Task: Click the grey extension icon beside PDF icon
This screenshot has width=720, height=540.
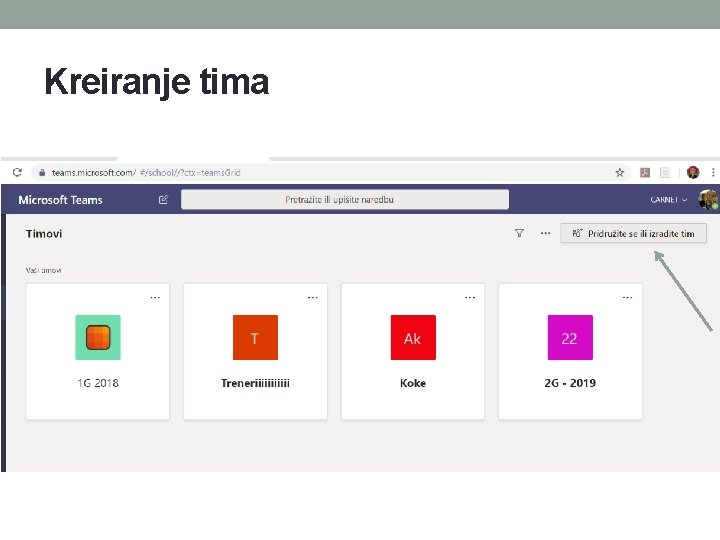Action: 665,173
